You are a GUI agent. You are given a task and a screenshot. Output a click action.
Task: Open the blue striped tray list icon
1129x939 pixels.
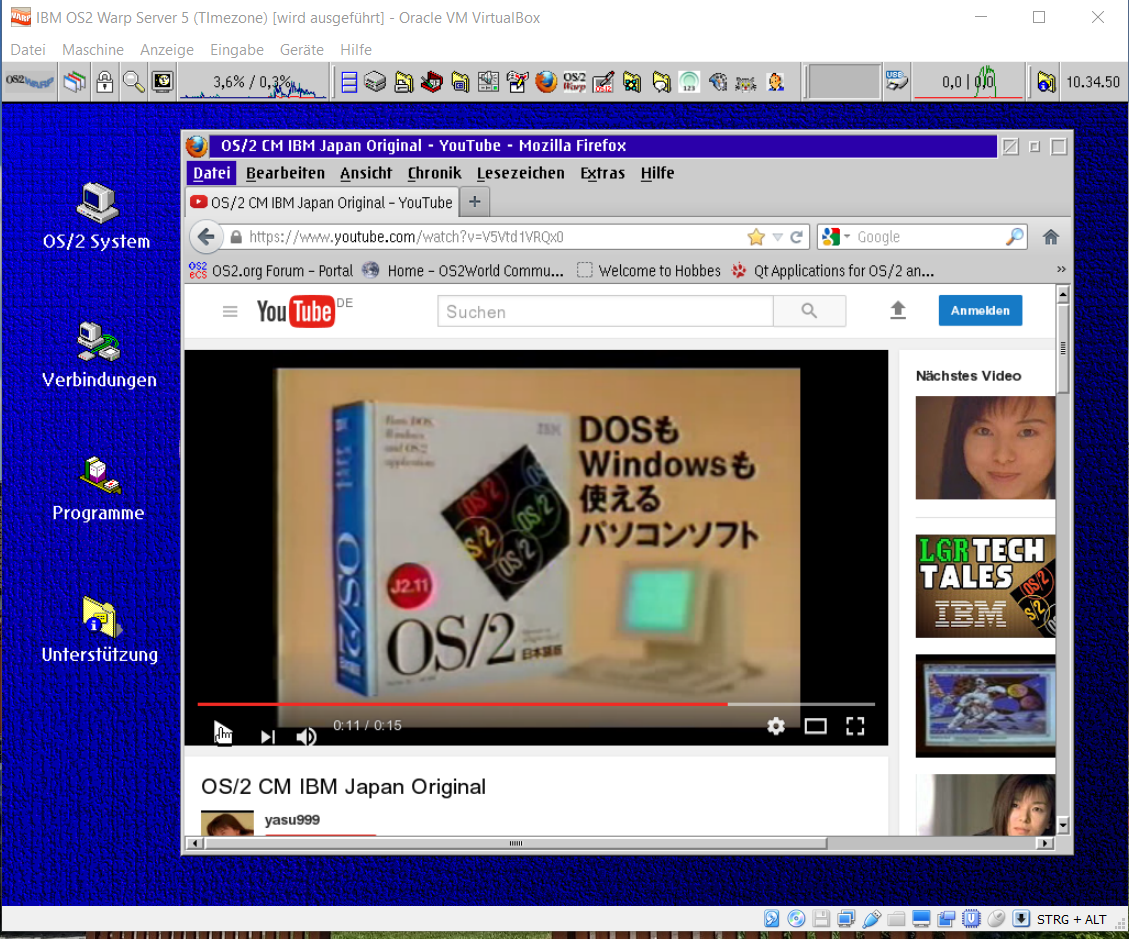tap(349, 82)
